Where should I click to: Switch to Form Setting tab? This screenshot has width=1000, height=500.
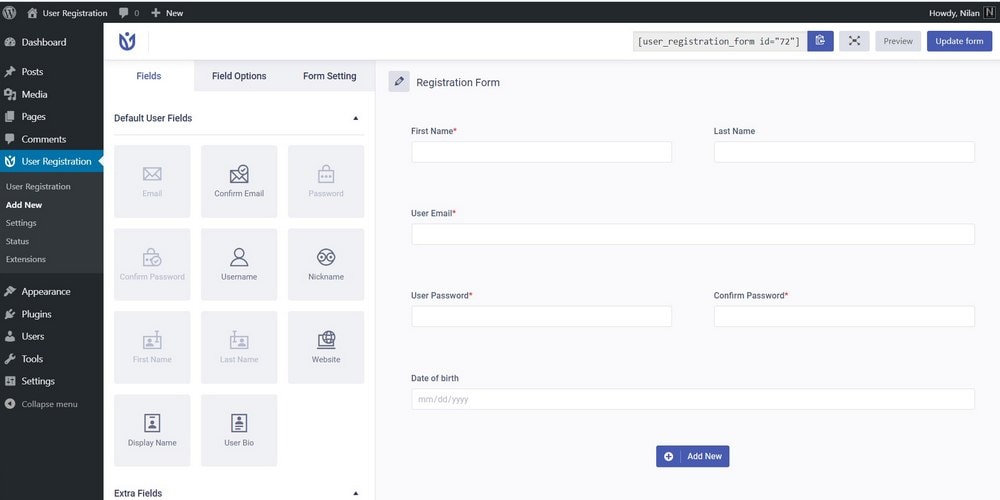[x=330, y=76]
